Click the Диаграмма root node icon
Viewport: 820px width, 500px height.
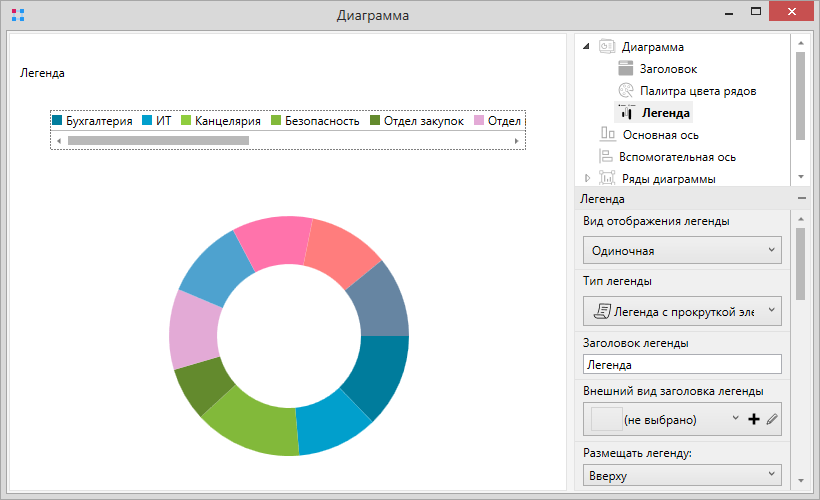click(x=606, y=47)
